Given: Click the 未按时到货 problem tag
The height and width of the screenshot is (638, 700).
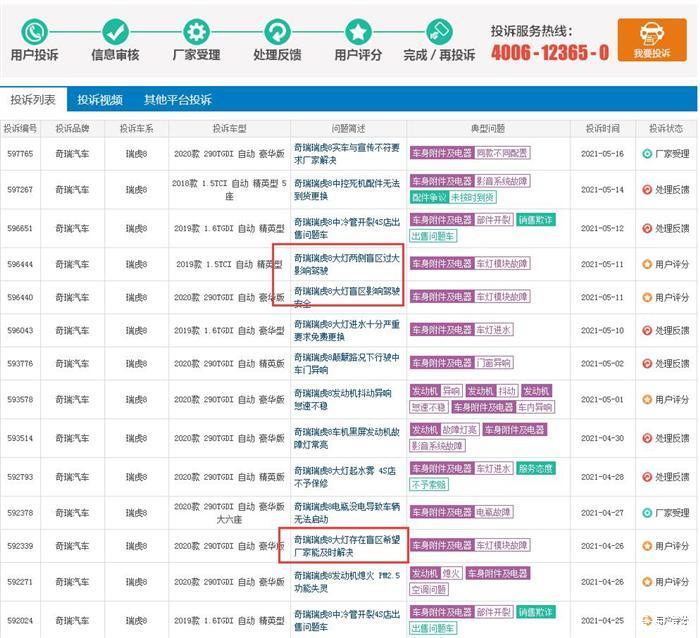Looking at the screenshot, I should click(472, 197).
